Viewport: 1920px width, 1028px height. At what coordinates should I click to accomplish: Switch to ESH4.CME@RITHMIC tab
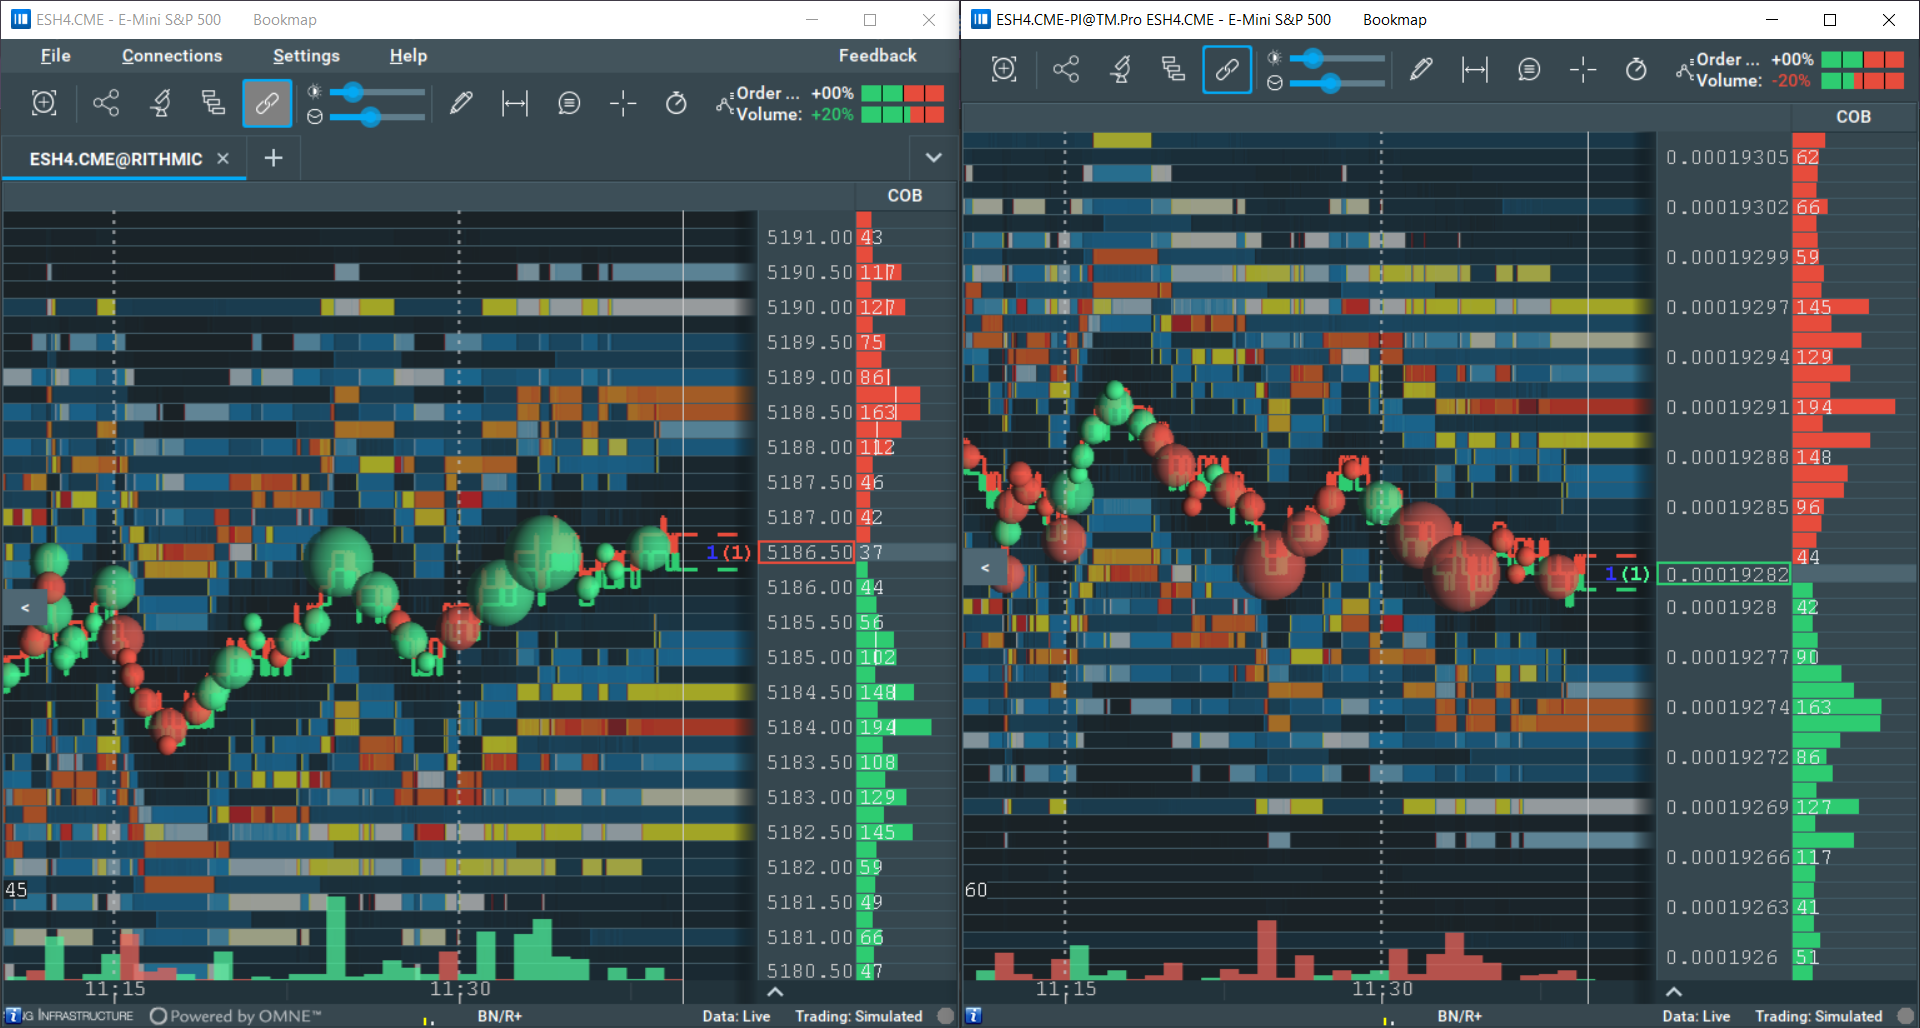coord(116,159)
